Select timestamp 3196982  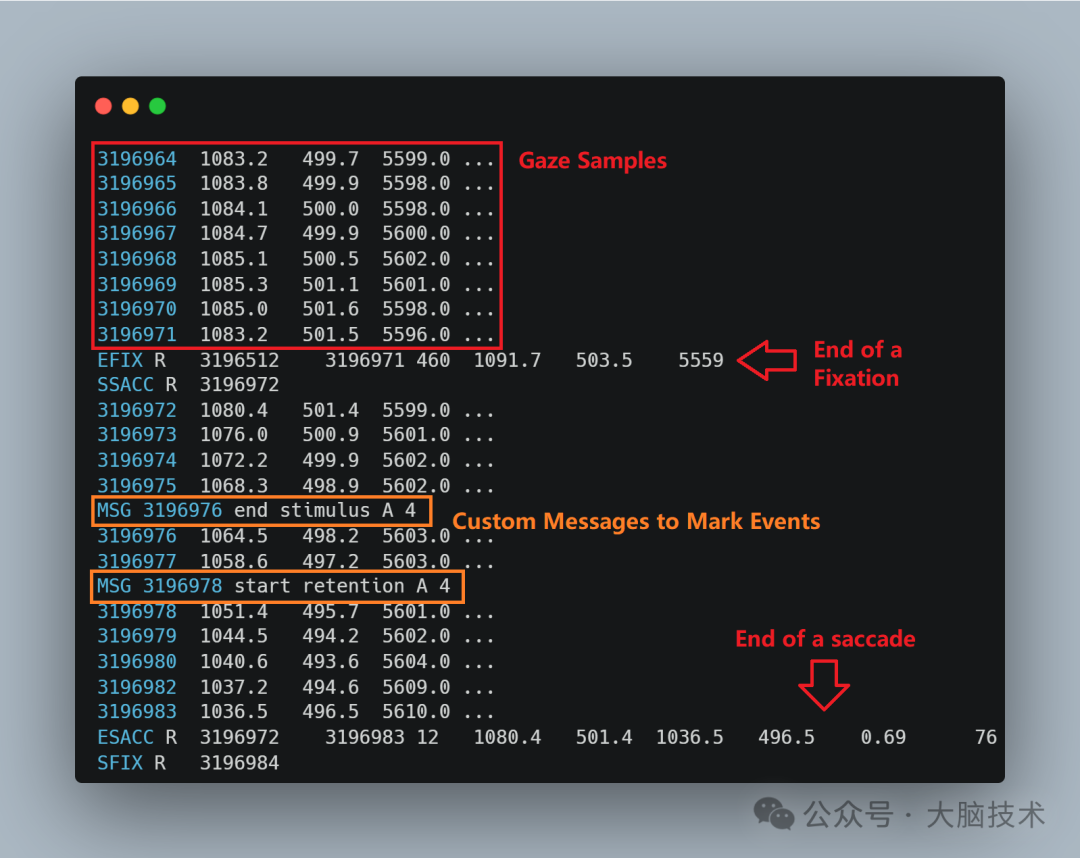pyautogui.click(x=137, y=687)
